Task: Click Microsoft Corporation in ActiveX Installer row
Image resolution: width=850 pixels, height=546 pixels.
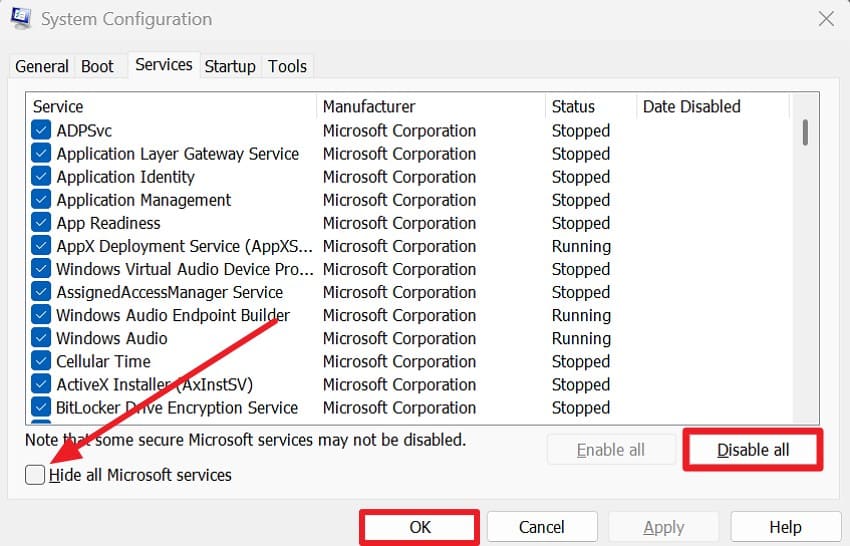Action: pos(400,384)
